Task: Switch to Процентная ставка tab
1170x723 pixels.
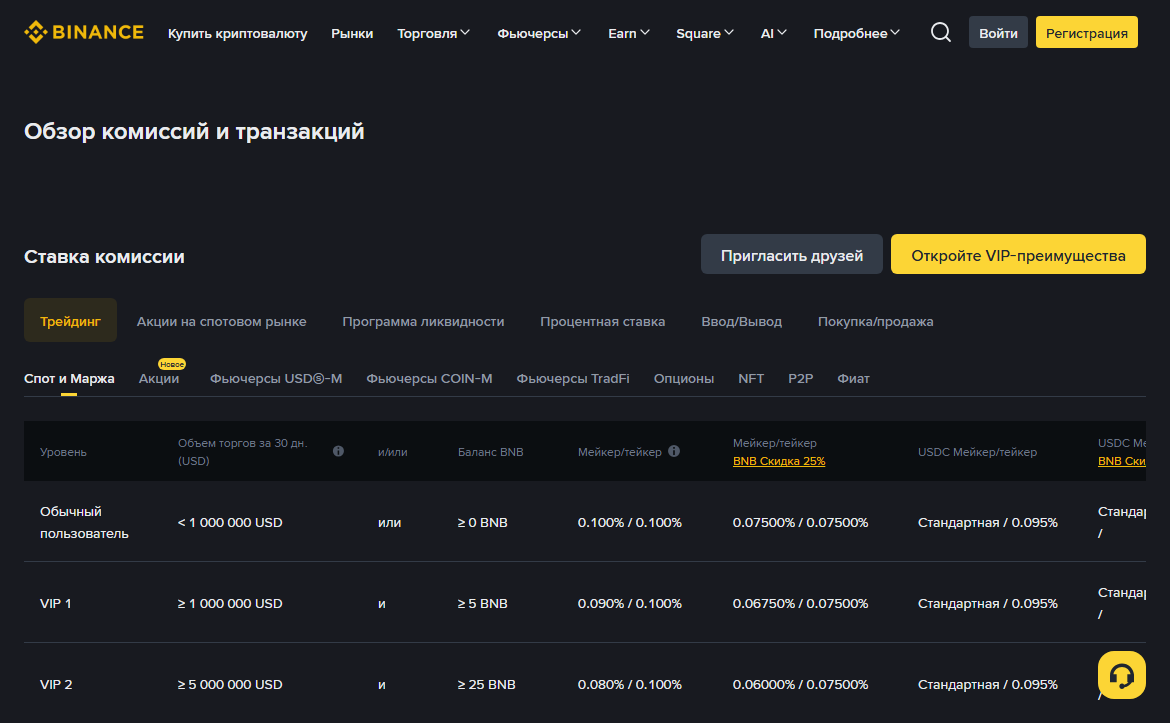Action: (x=602, y=322)
